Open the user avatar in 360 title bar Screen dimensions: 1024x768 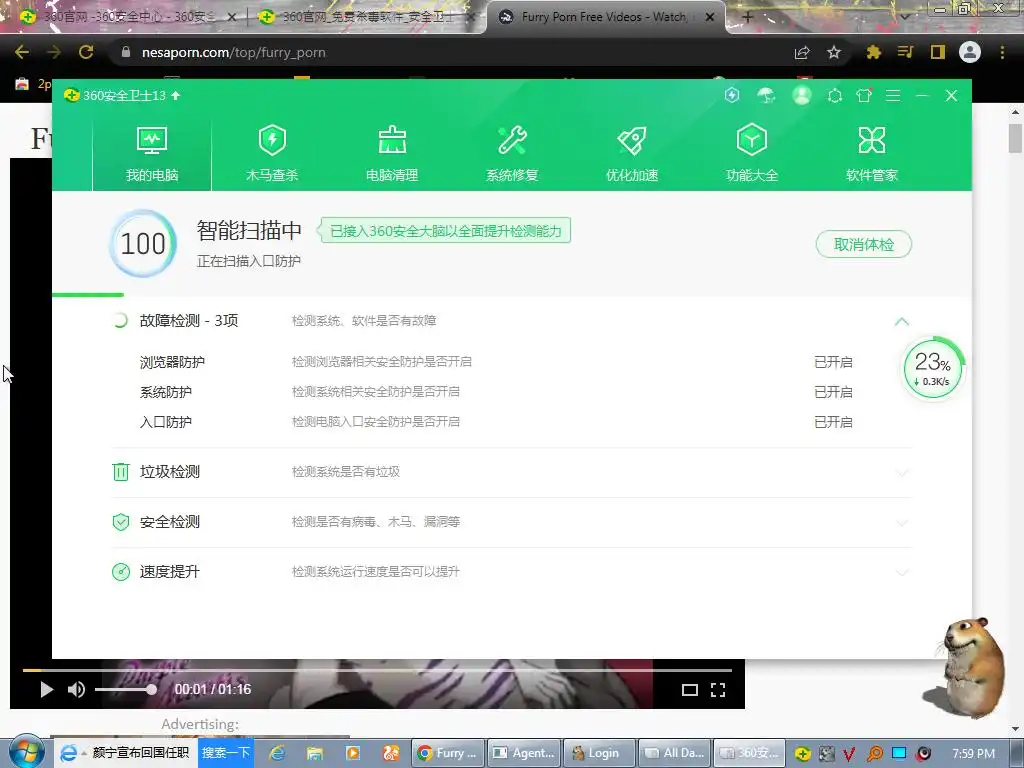tap(801, 95)
